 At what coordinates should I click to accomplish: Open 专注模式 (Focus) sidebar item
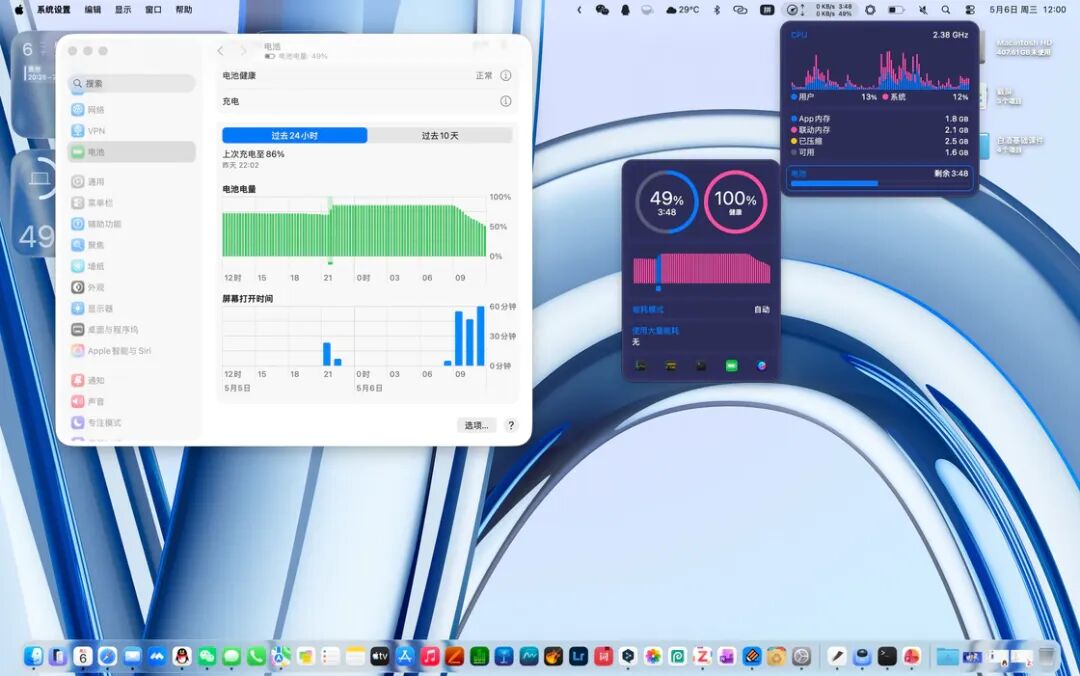tap(131, 423)
